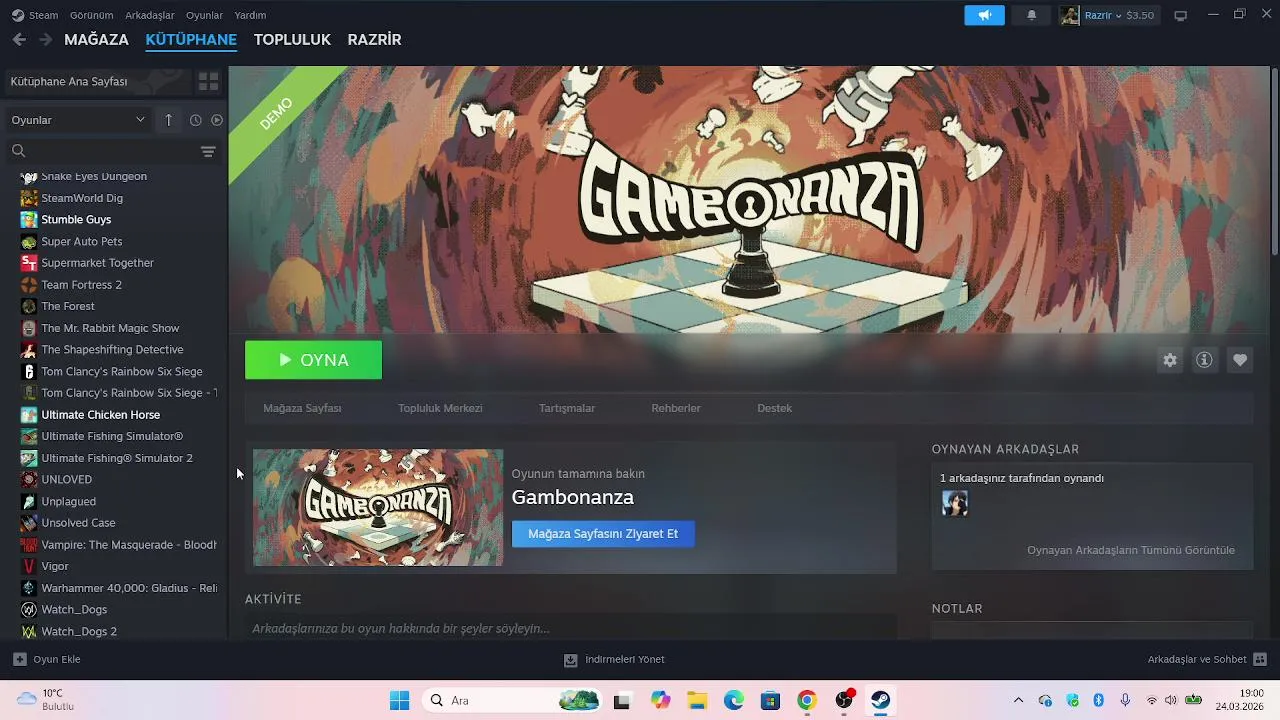This screenshot has width=1280, height=720.
Task: Open Microsoft Edge from the taskbar
Action: click(x=734, y=700)
